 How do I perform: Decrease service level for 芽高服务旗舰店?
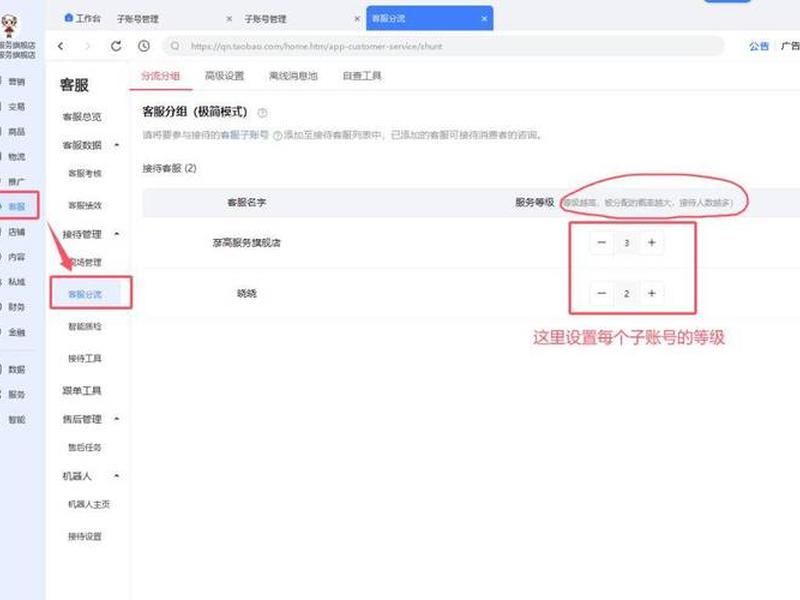click(x=602, y=242)
